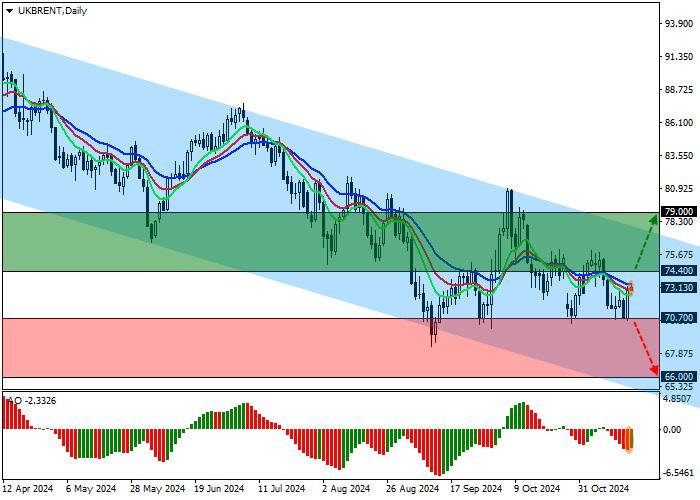
Task: Click the 75.675 price axis value
Action: point(679,255)
